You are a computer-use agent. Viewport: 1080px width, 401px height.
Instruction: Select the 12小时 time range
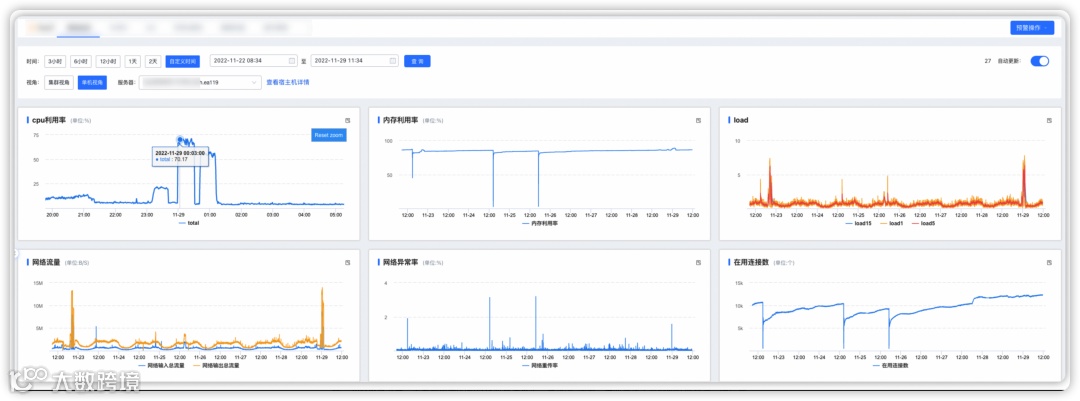(x=108, y=61)
